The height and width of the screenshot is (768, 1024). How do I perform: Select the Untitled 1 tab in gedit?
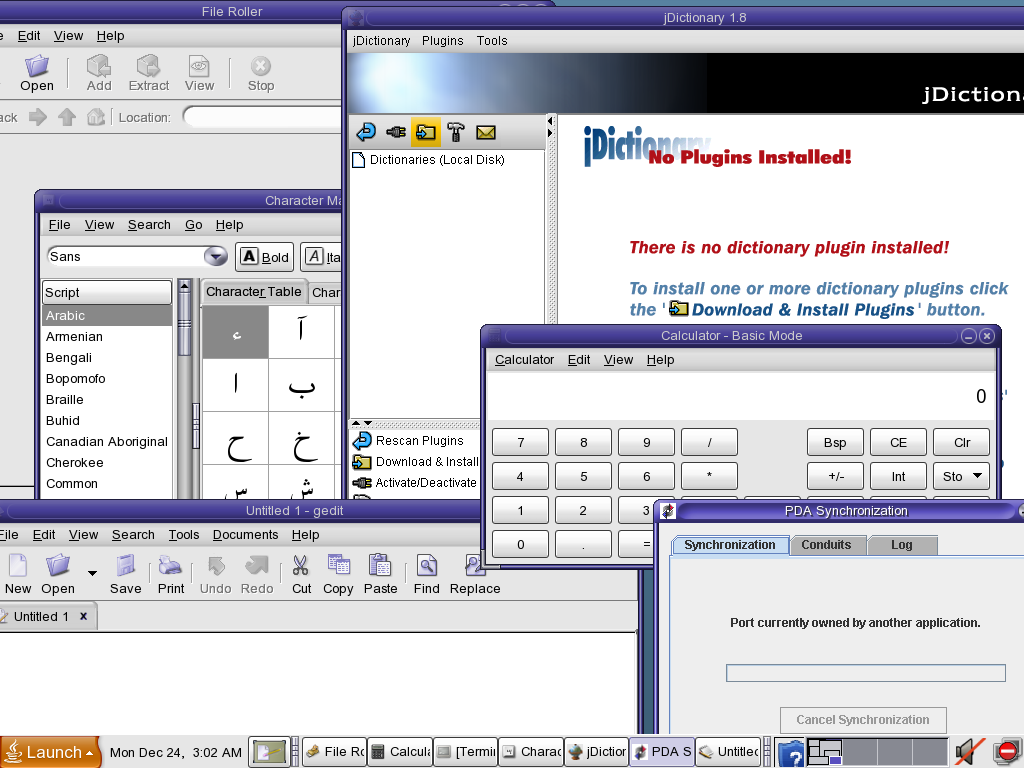point(41,616)
